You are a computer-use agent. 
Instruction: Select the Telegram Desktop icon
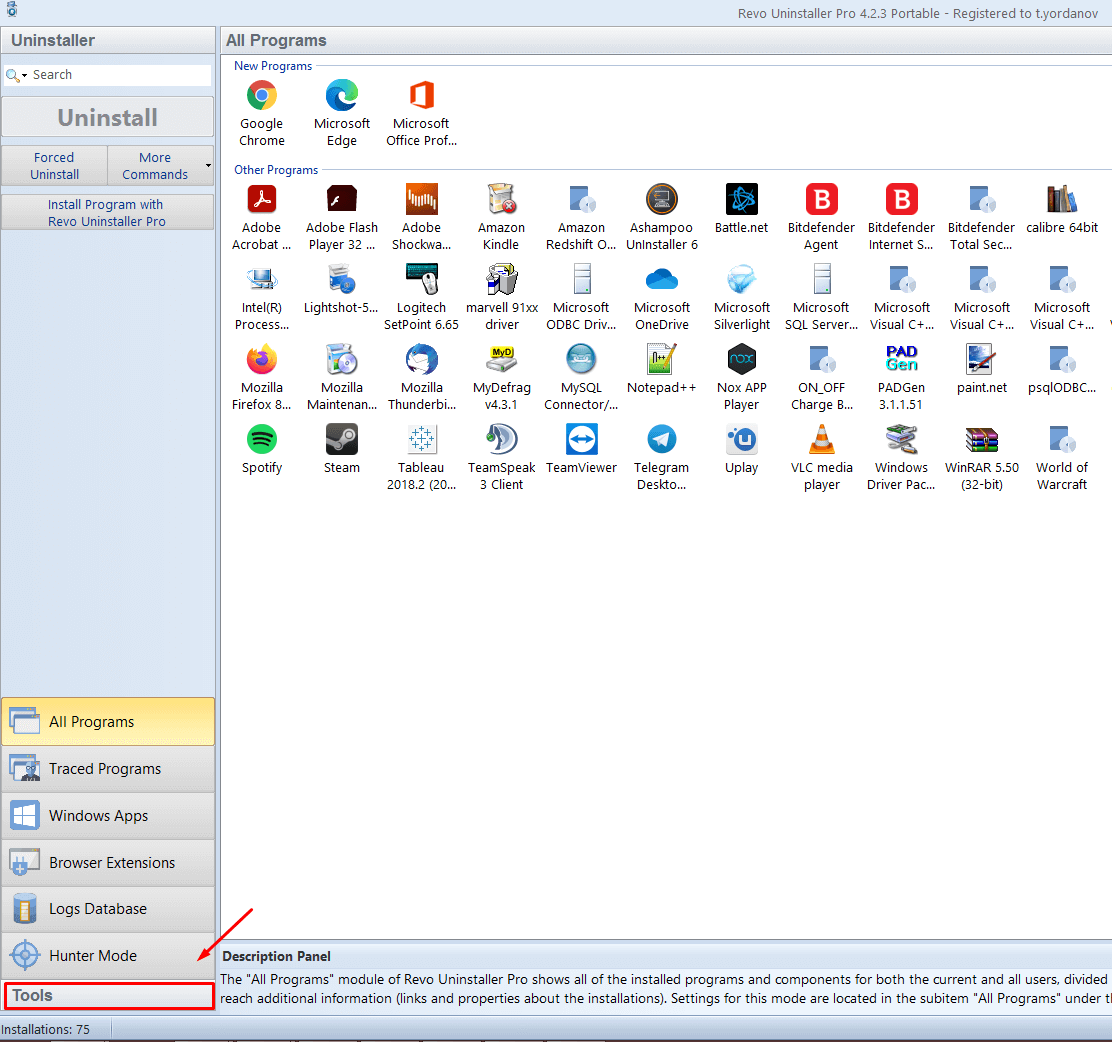[x=662, y=440]
